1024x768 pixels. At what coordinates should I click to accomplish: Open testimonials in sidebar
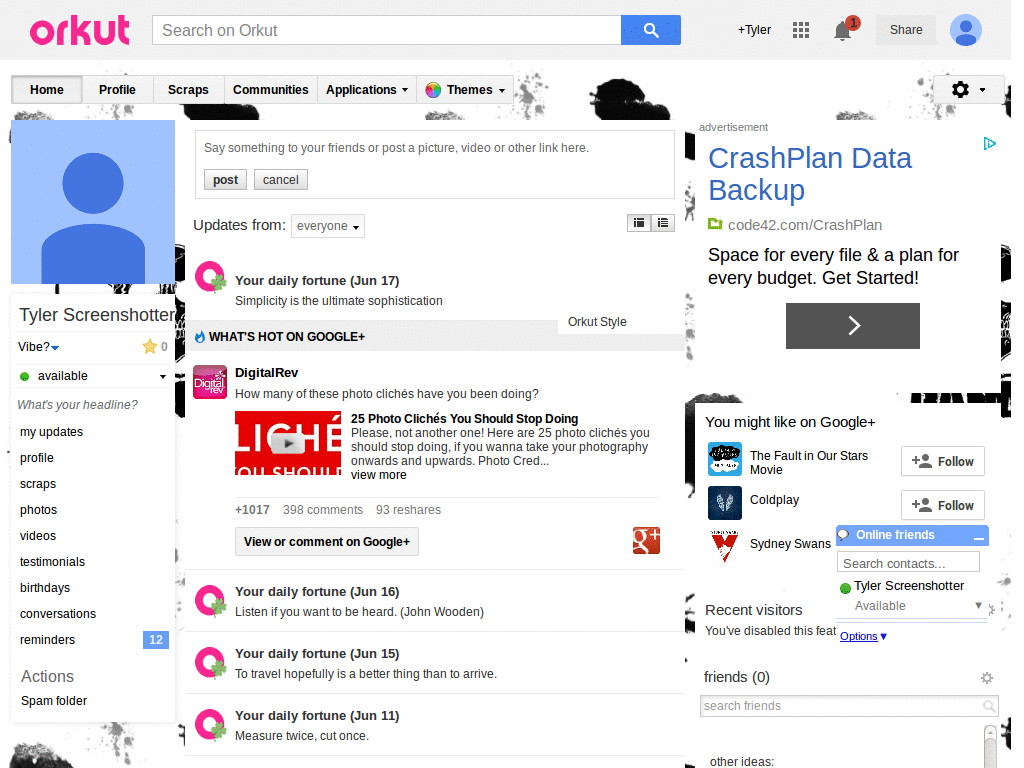click(x=52, y=562)
